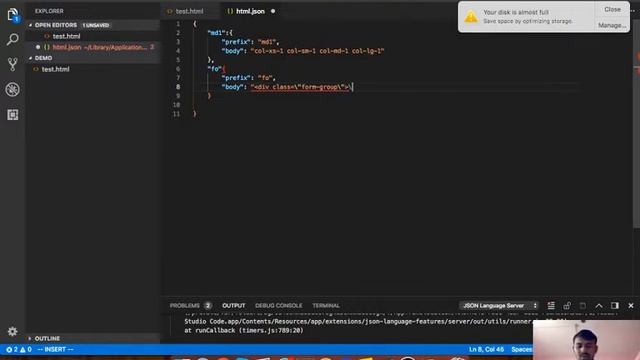Click the warning icon in disk notification

click(471, 17)
